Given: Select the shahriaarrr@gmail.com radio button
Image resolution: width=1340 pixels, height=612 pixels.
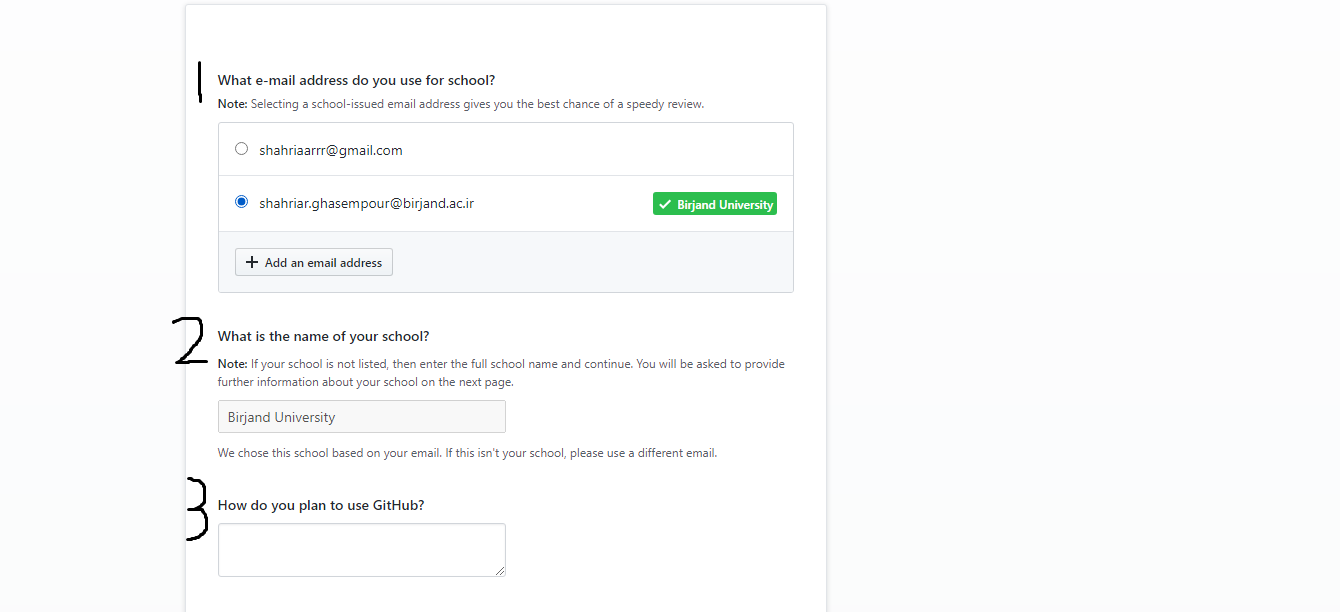Looking at the screenshot, I should (x=241, y=149).
